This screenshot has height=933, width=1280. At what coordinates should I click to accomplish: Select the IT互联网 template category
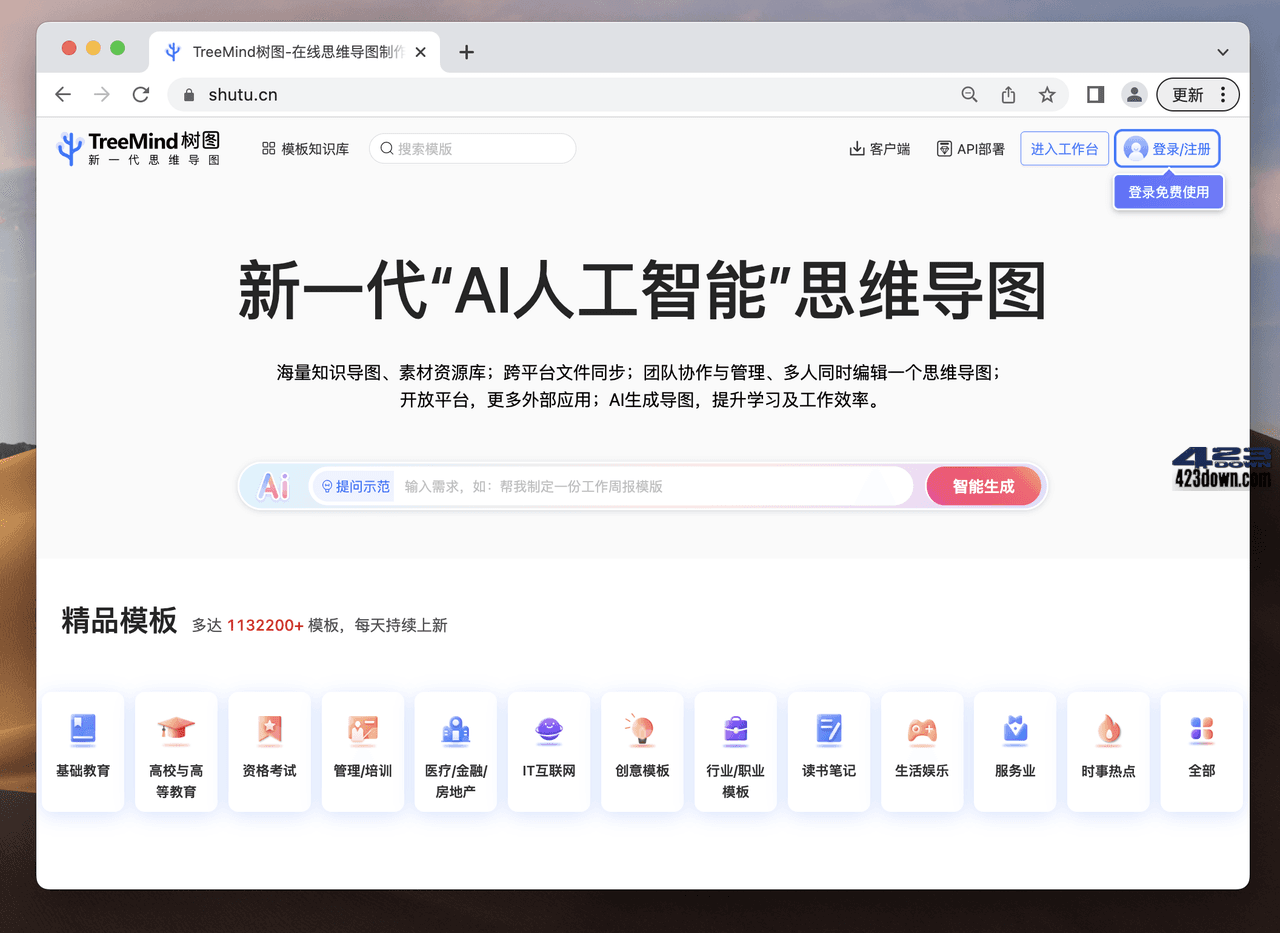pos(548,751)
